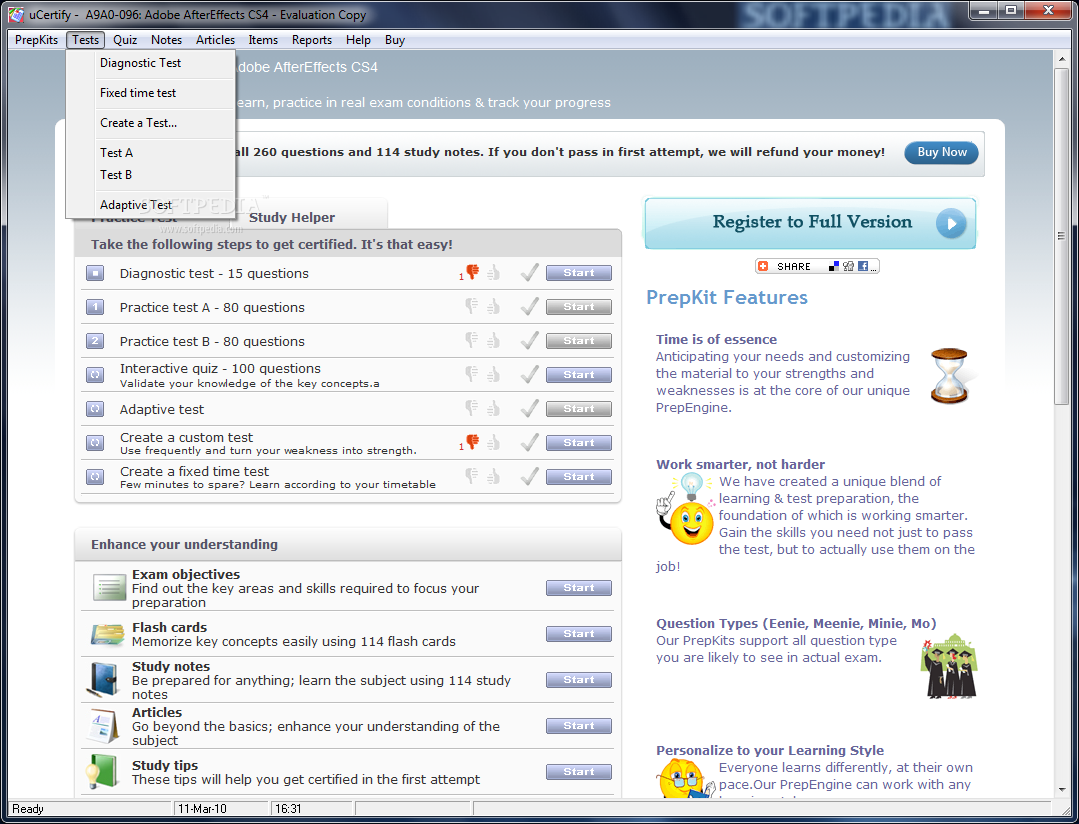Click the numbered 1 icon beside Practice test A

click(95, 307)
